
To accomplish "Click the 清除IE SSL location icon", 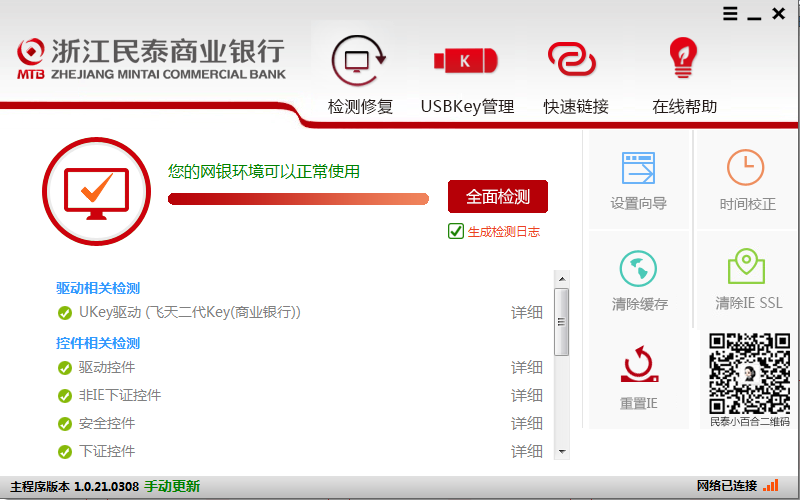I will (746, 266).
